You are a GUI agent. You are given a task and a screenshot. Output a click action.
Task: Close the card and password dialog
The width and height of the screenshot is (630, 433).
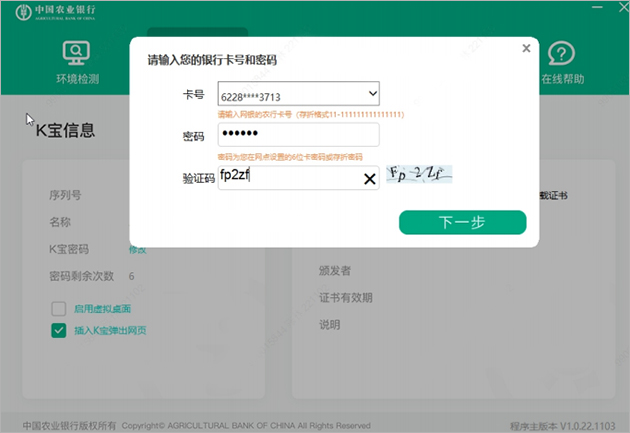tap(526, 48)
